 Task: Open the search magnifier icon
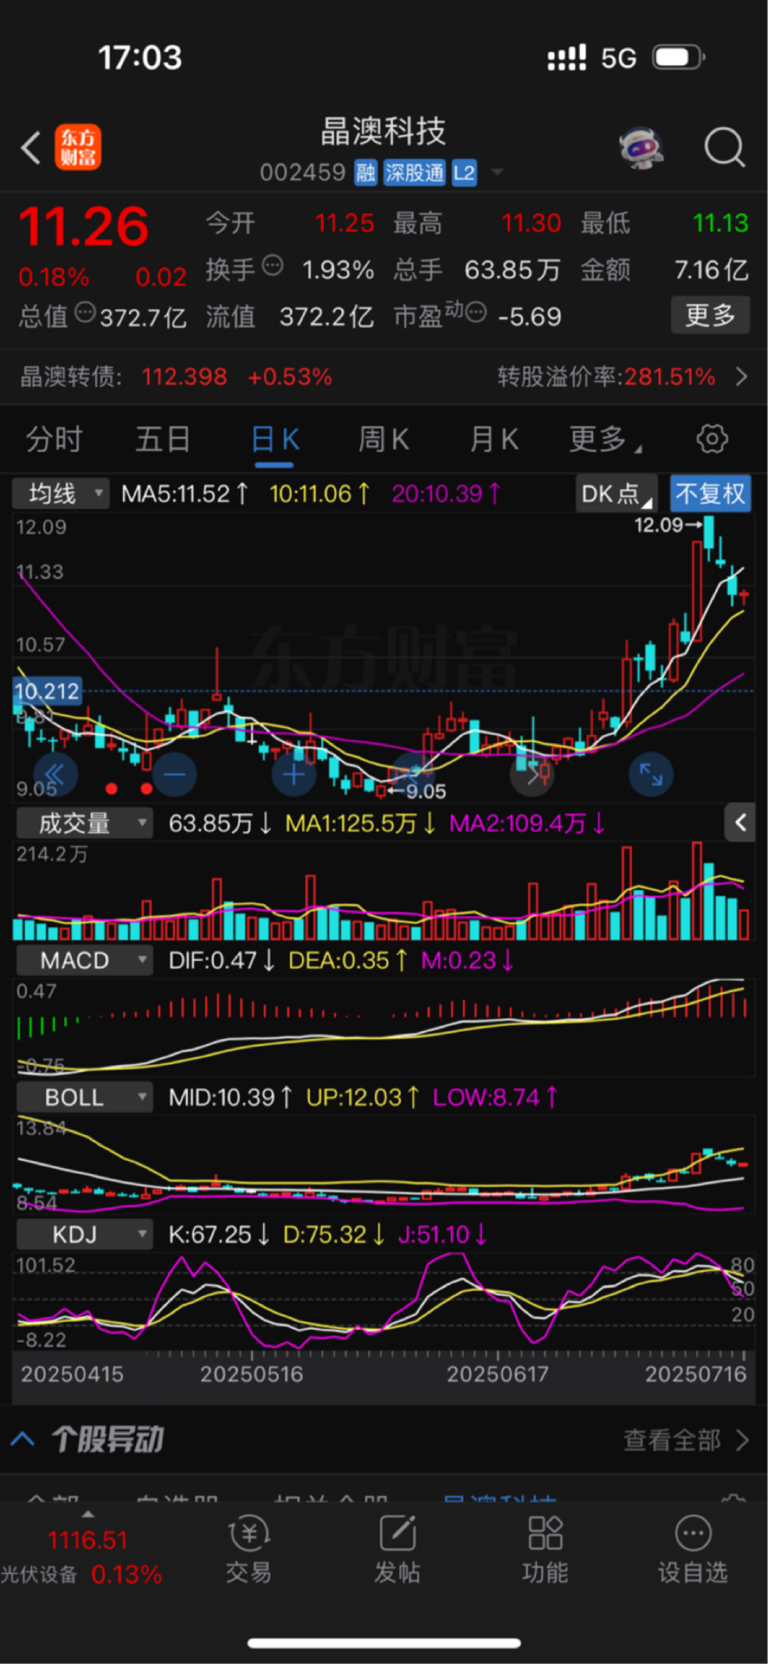click(x=724, y=148)
